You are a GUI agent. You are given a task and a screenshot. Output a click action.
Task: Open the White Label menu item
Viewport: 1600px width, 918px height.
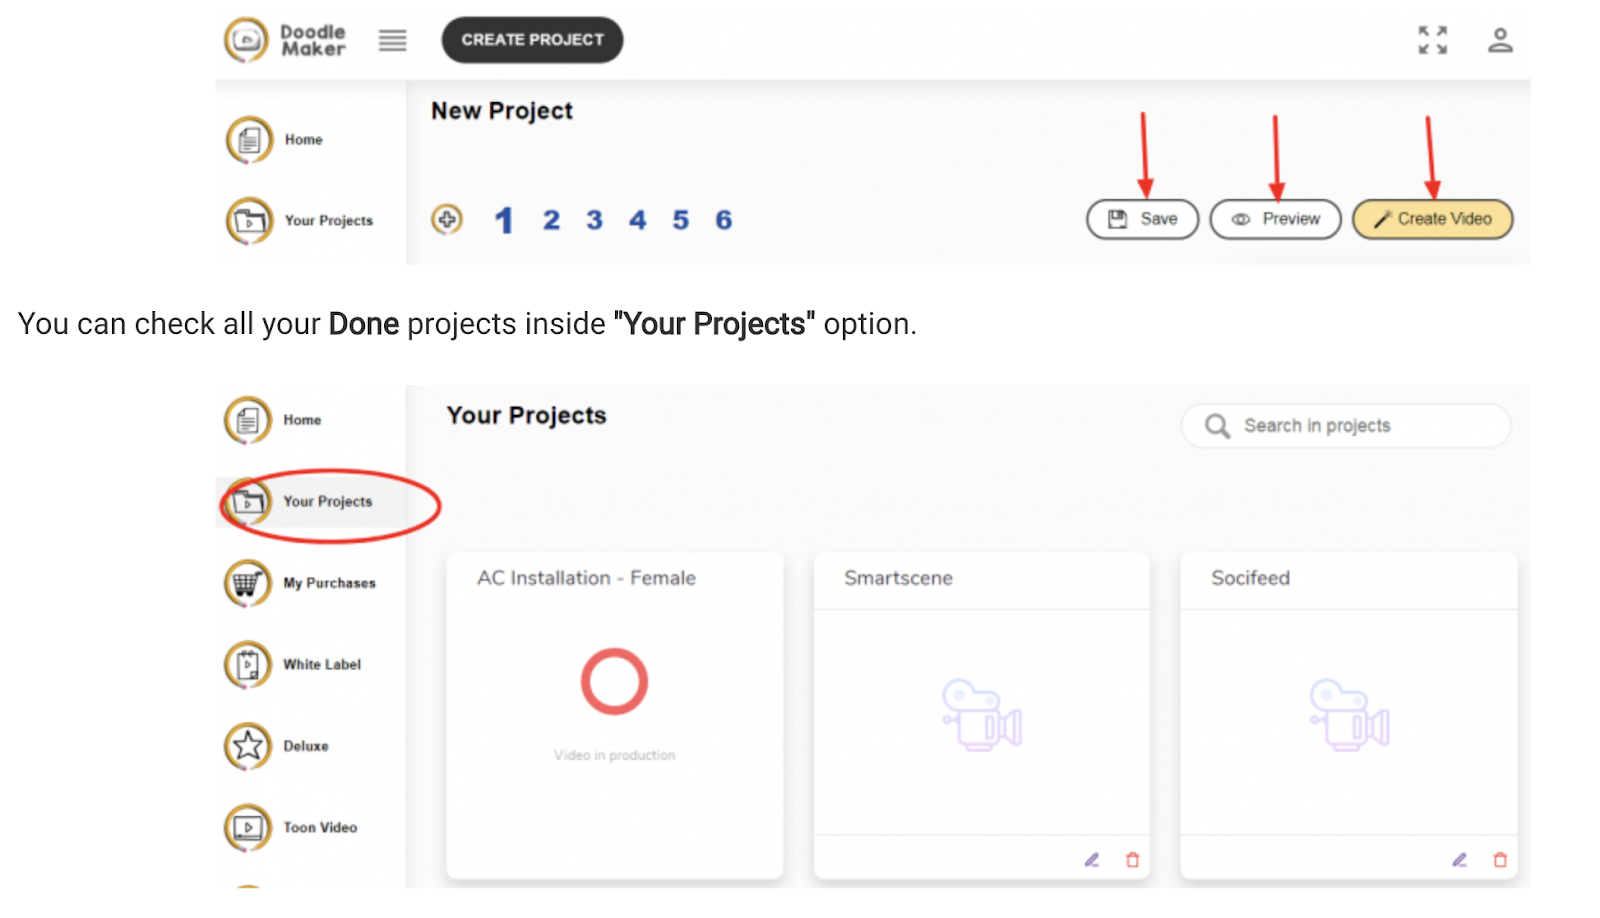pyautogui.click(x=321, y=665)
